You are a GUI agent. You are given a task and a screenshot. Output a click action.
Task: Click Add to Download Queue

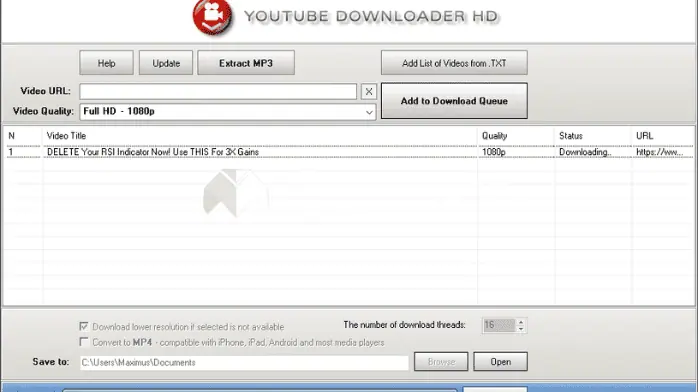pyautogui.click(x=454, y=101)
